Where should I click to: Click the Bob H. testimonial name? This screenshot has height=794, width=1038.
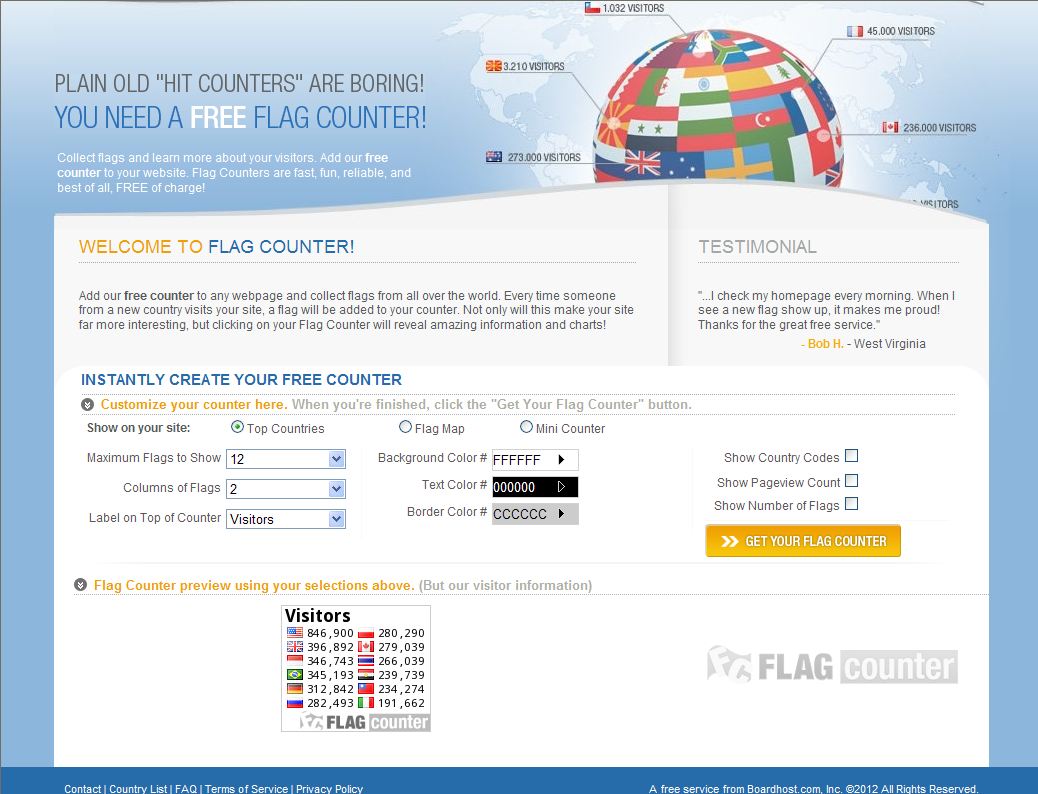click(x=826, y=344)
